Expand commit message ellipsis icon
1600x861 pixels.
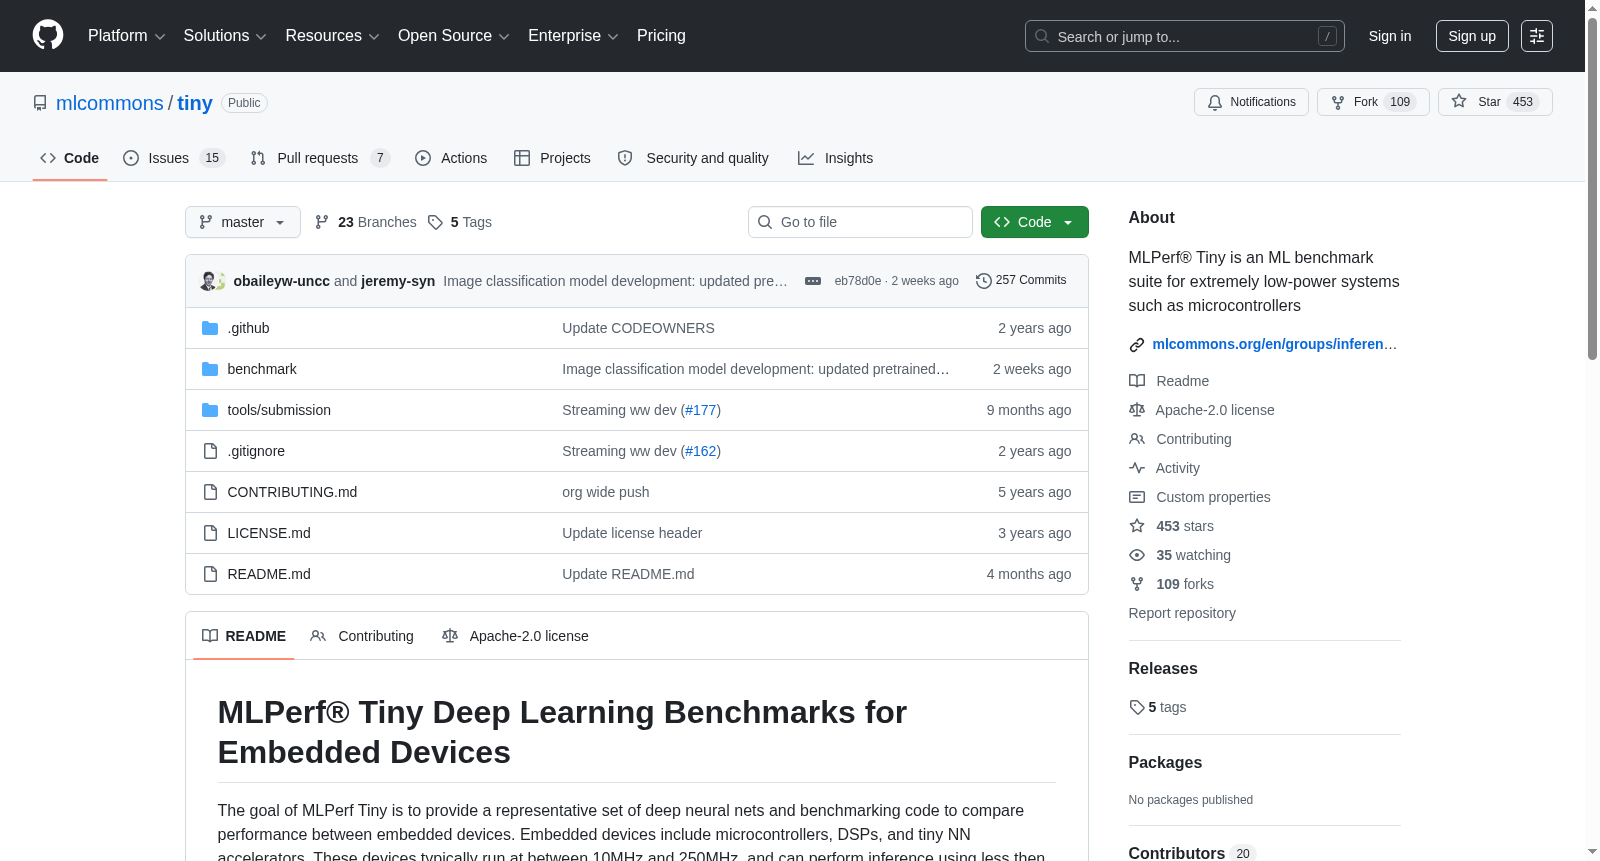click(813, 281)
